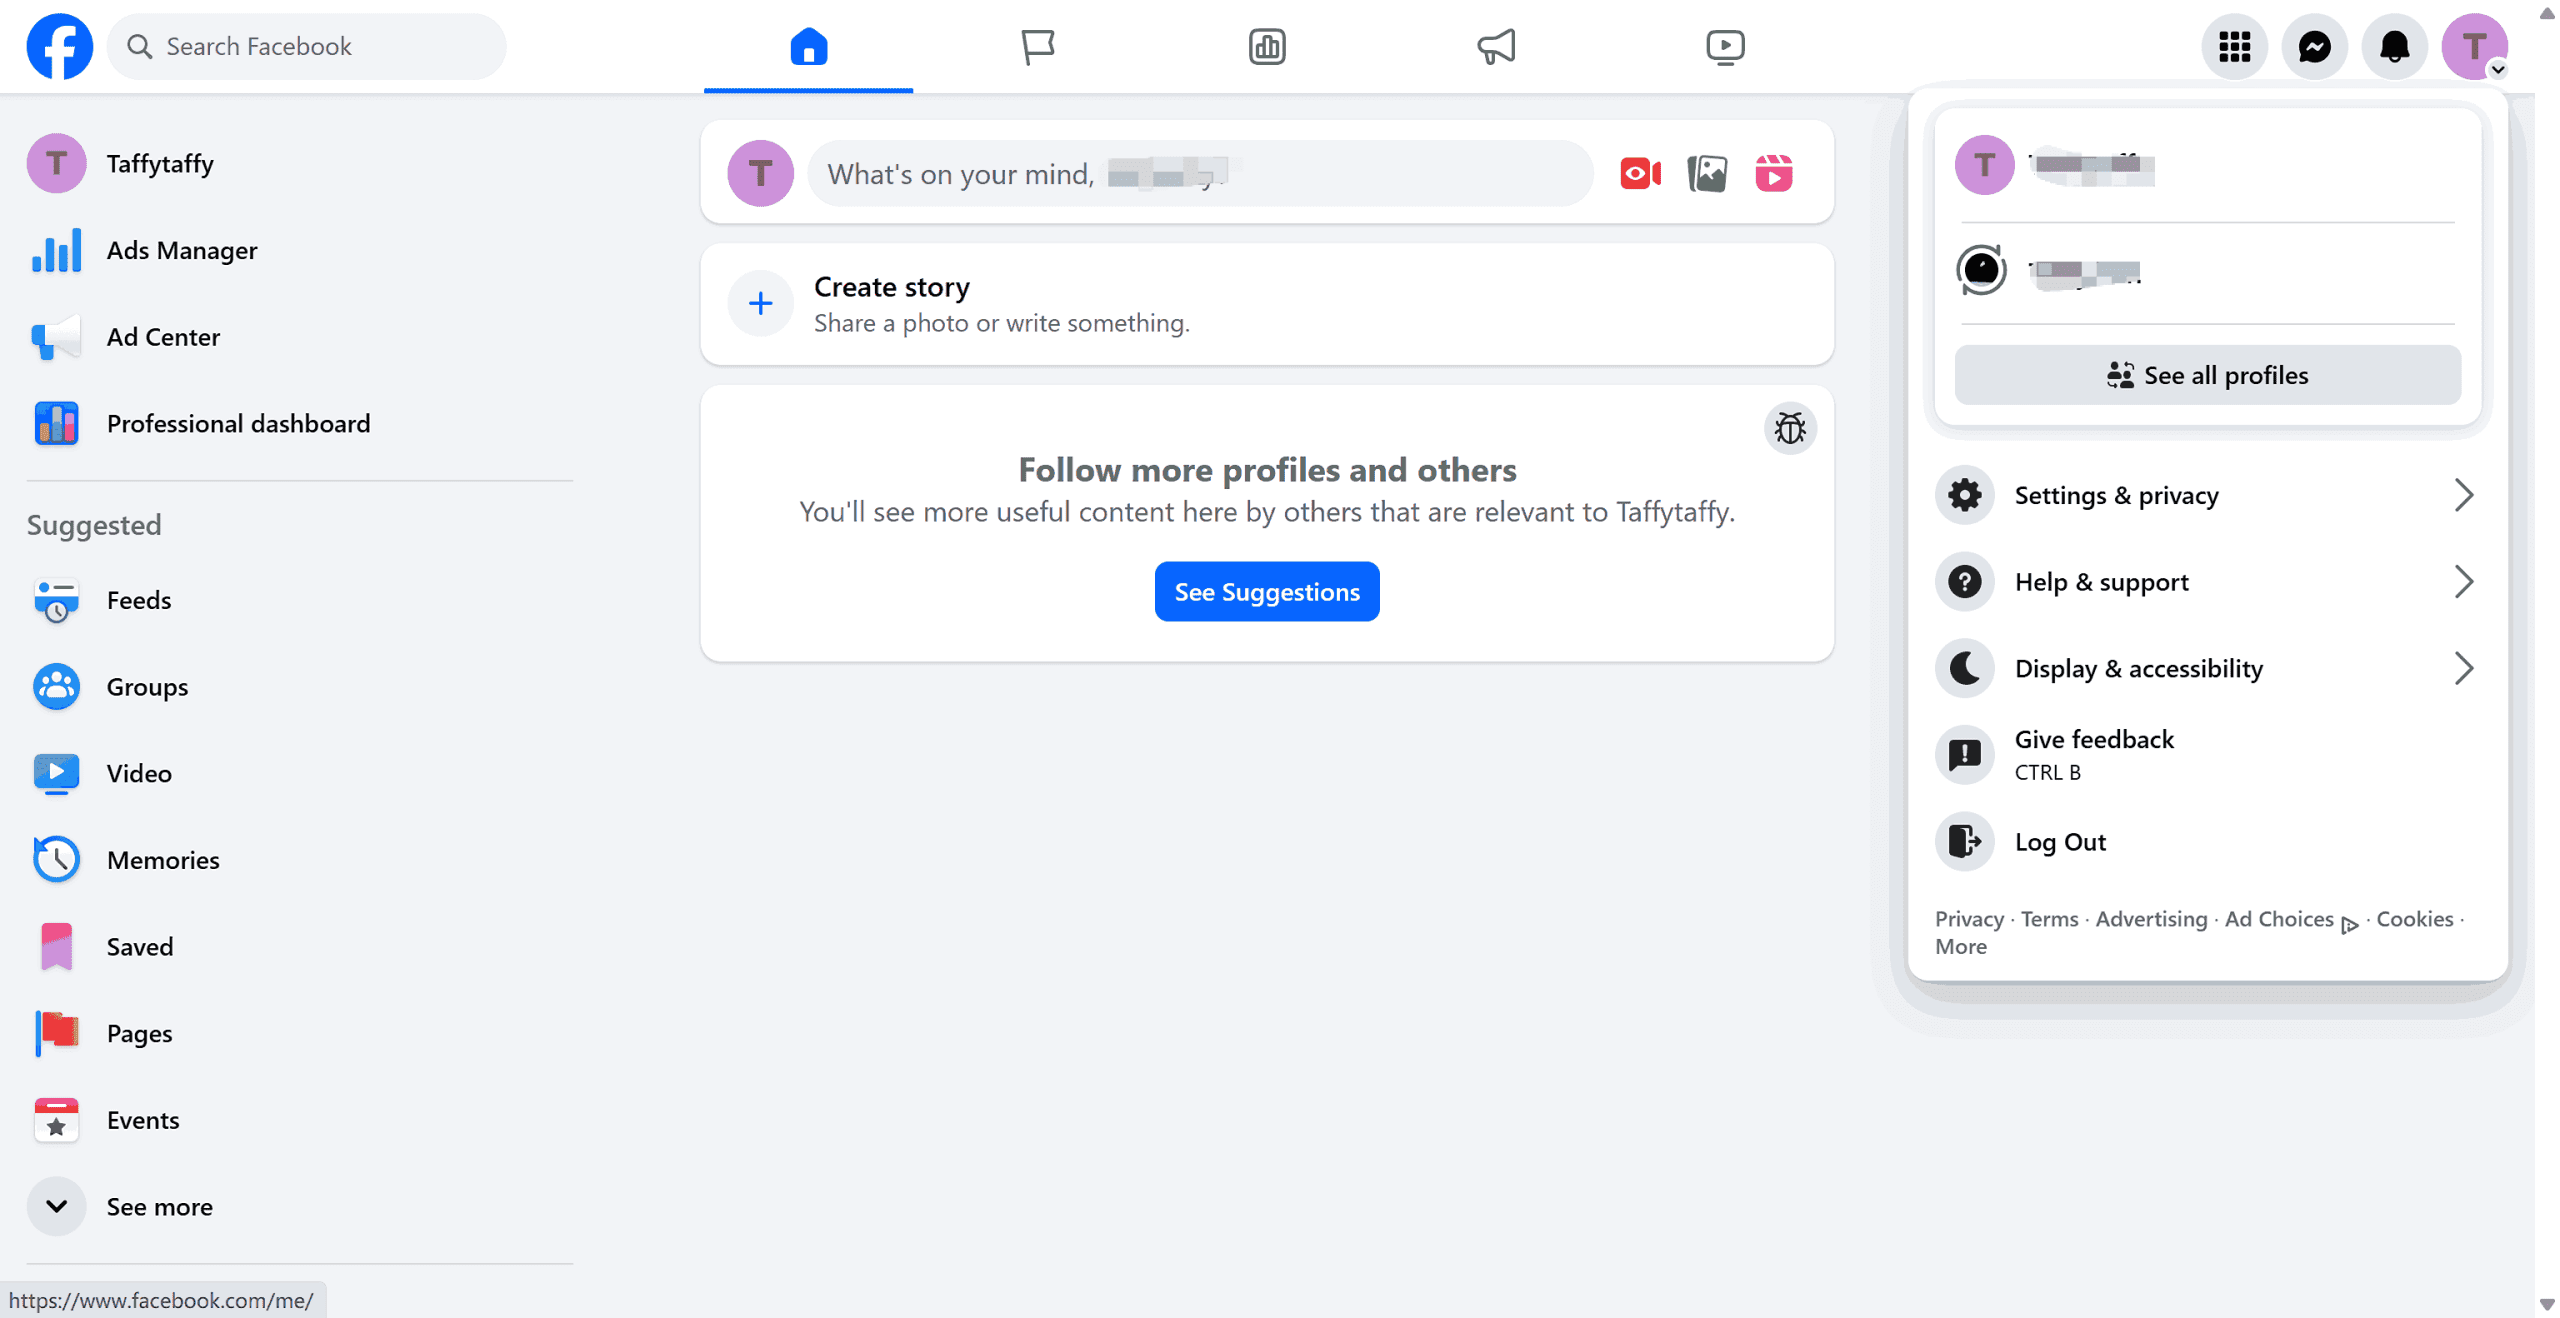Viewport: 2560px width, 1318px height.
Task: Start a live video post
Action: (1640, 174)
